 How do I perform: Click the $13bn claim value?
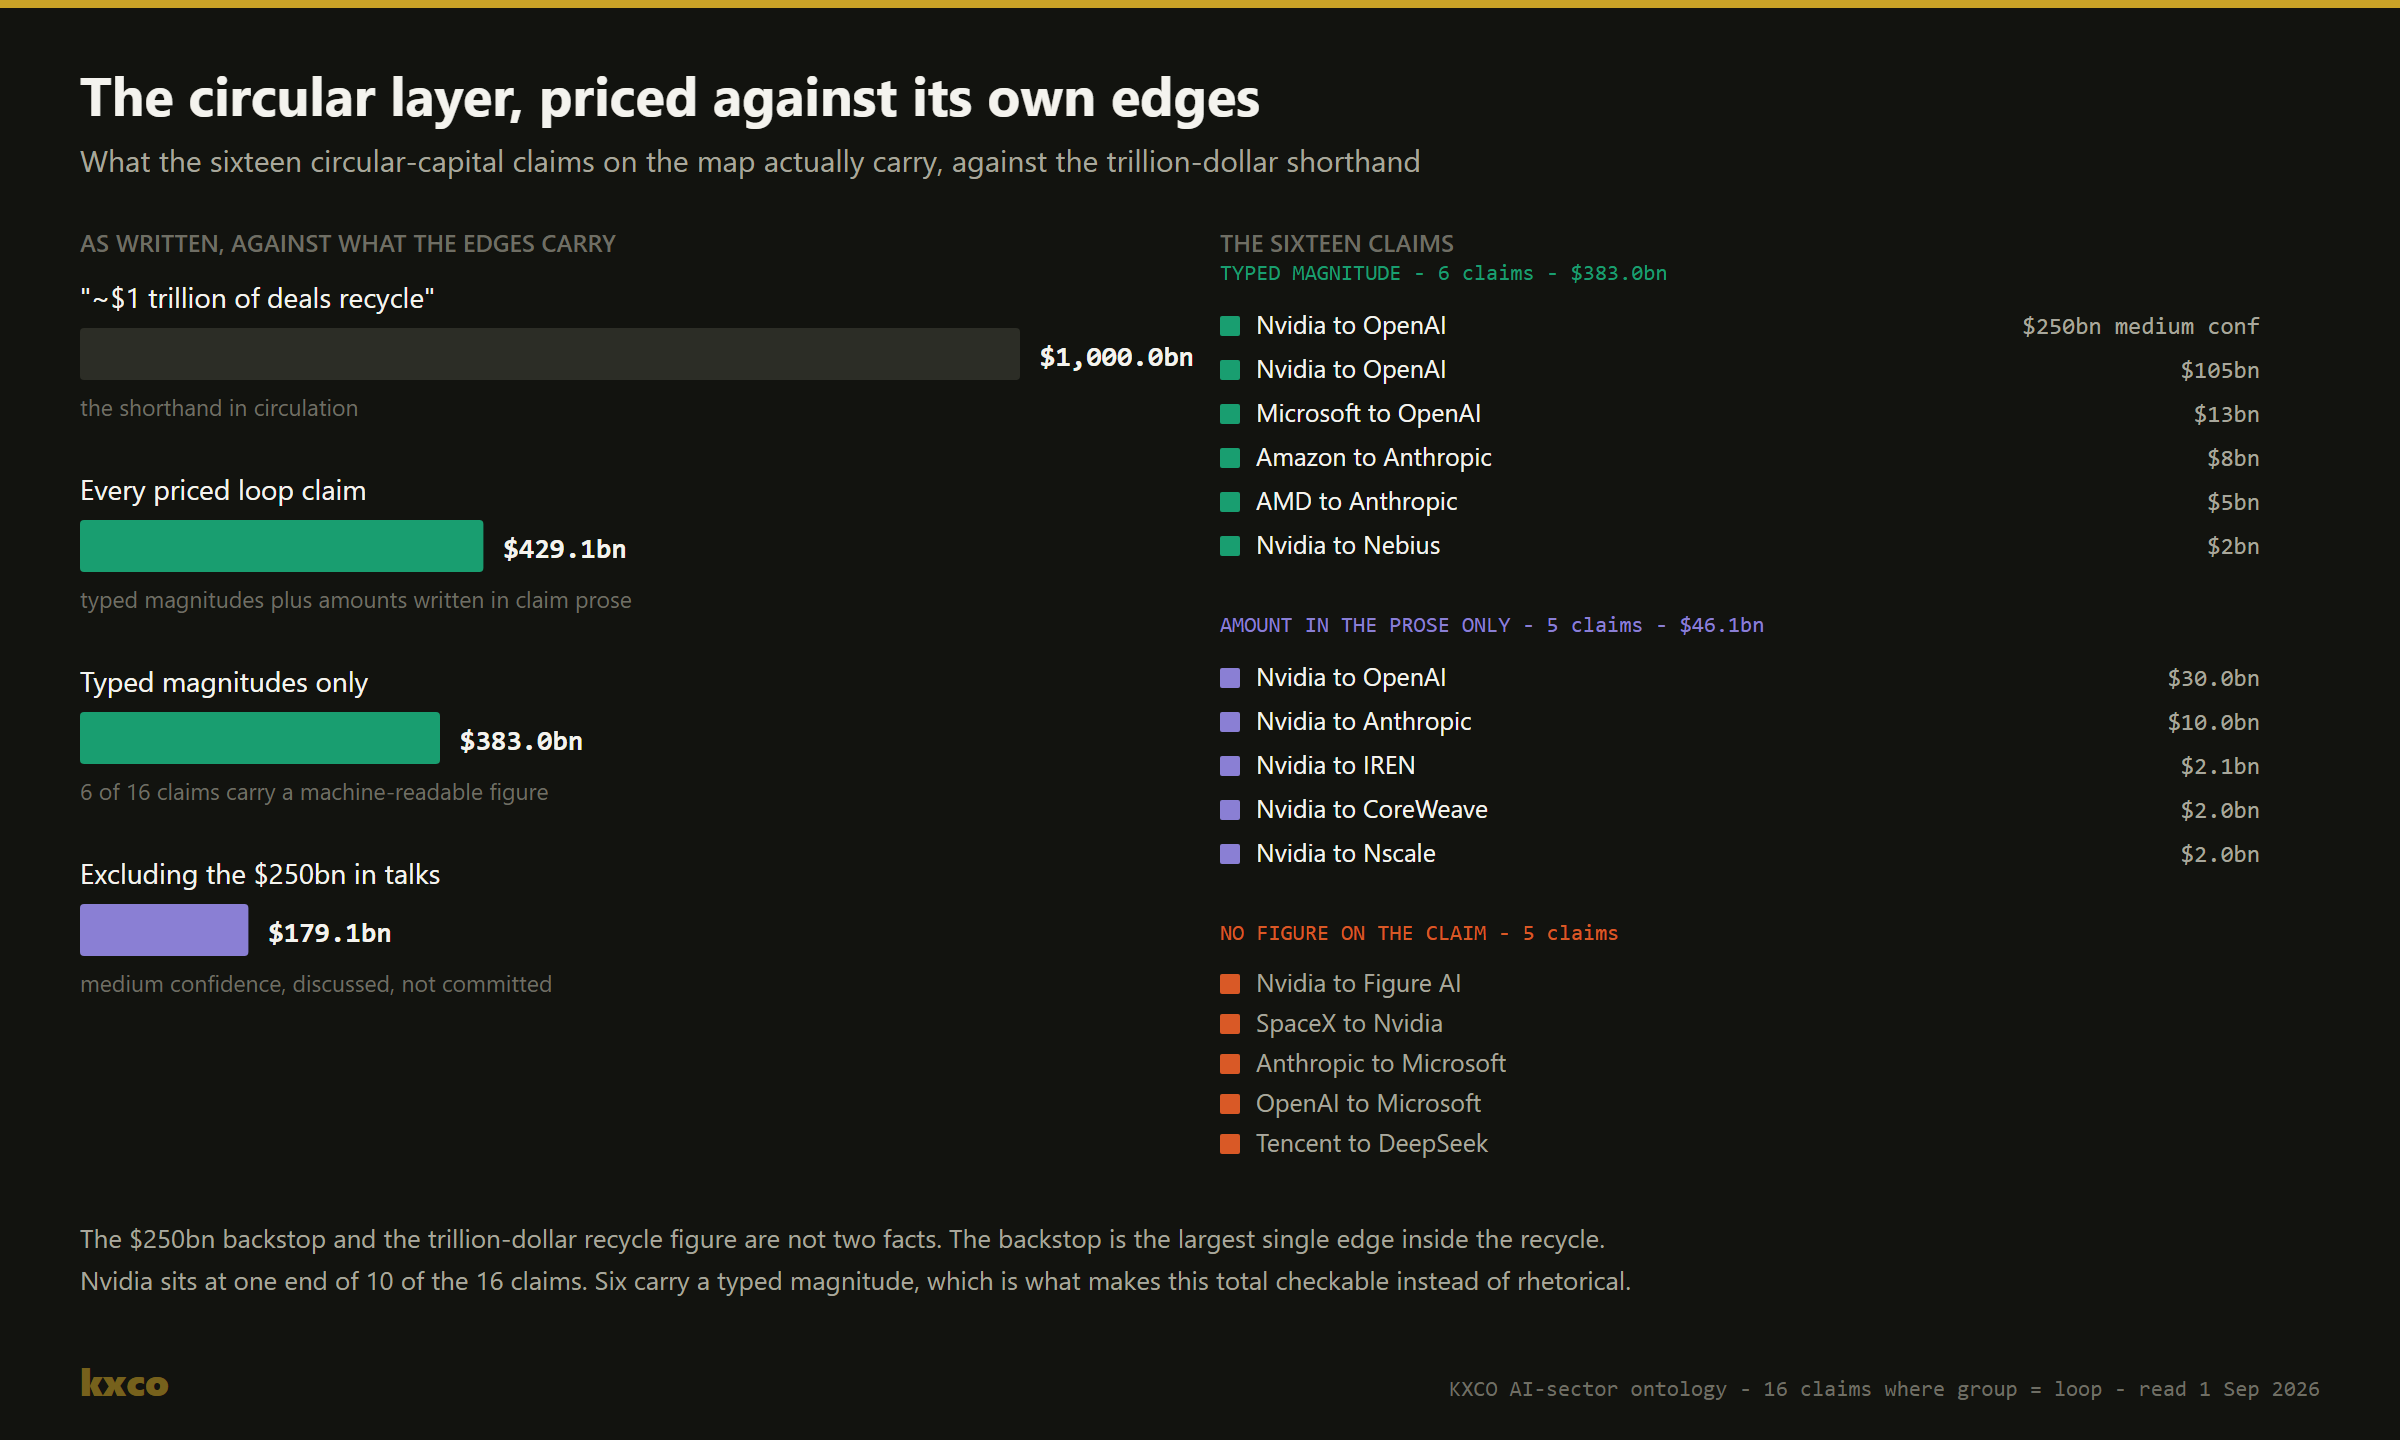tap(2226, 415)
